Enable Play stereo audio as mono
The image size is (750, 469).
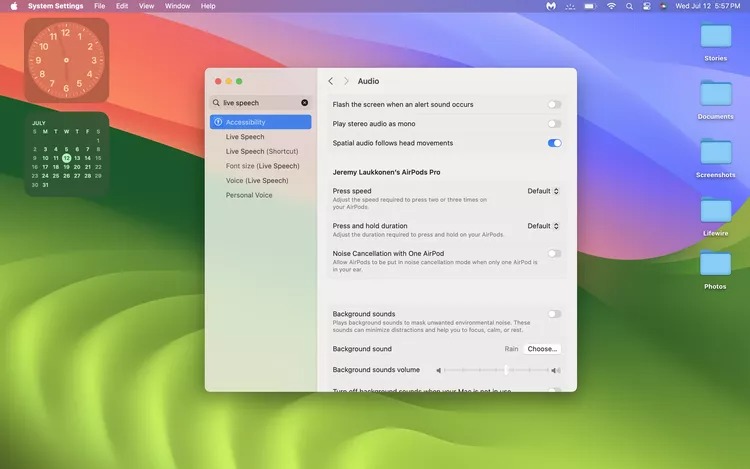(554, 124)
